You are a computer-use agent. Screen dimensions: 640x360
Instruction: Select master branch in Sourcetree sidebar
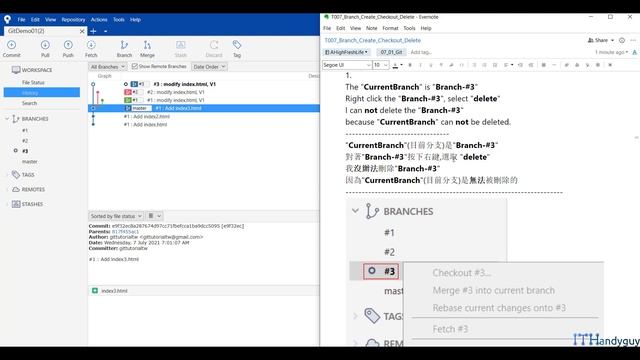(x=30, y=162)
